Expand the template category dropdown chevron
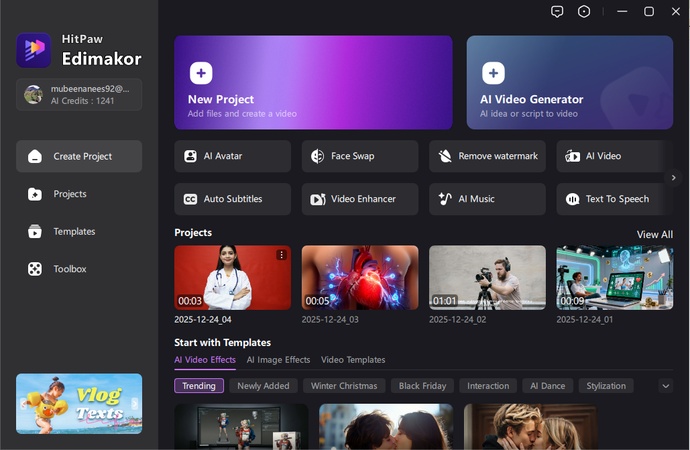 (666, 386)
